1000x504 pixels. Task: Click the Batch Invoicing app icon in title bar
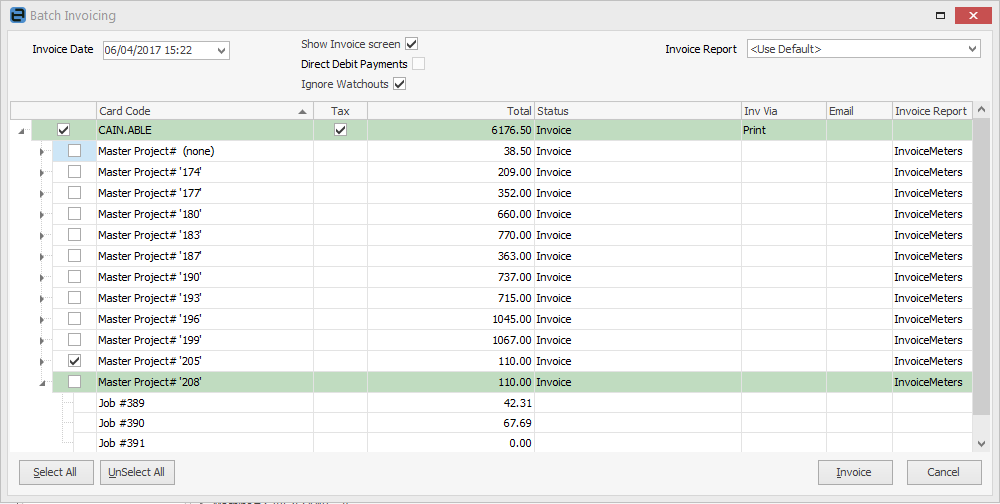tap(16, 15)
